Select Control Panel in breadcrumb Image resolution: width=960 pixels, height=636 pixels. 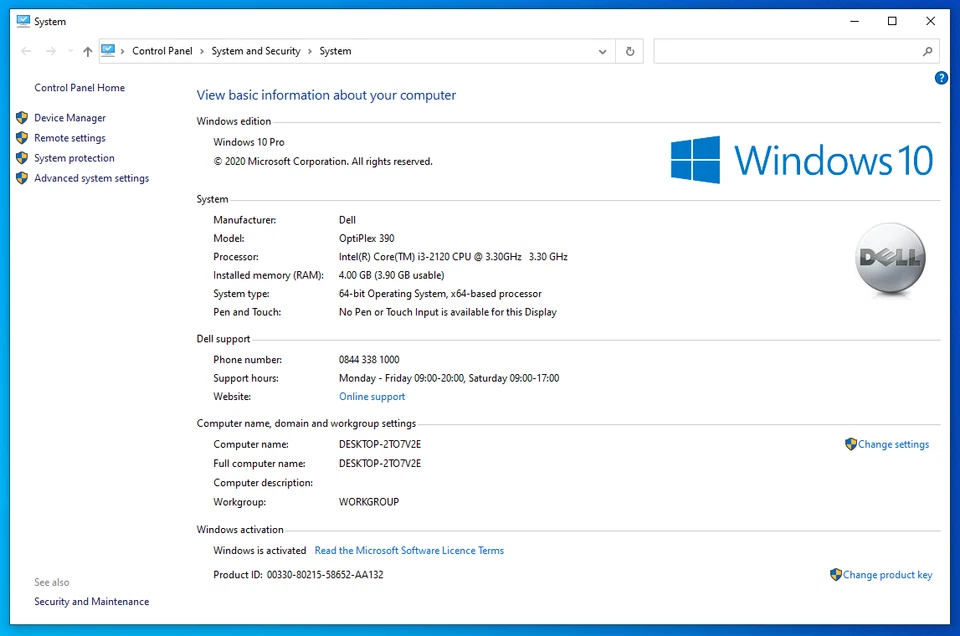coord(163,51)
